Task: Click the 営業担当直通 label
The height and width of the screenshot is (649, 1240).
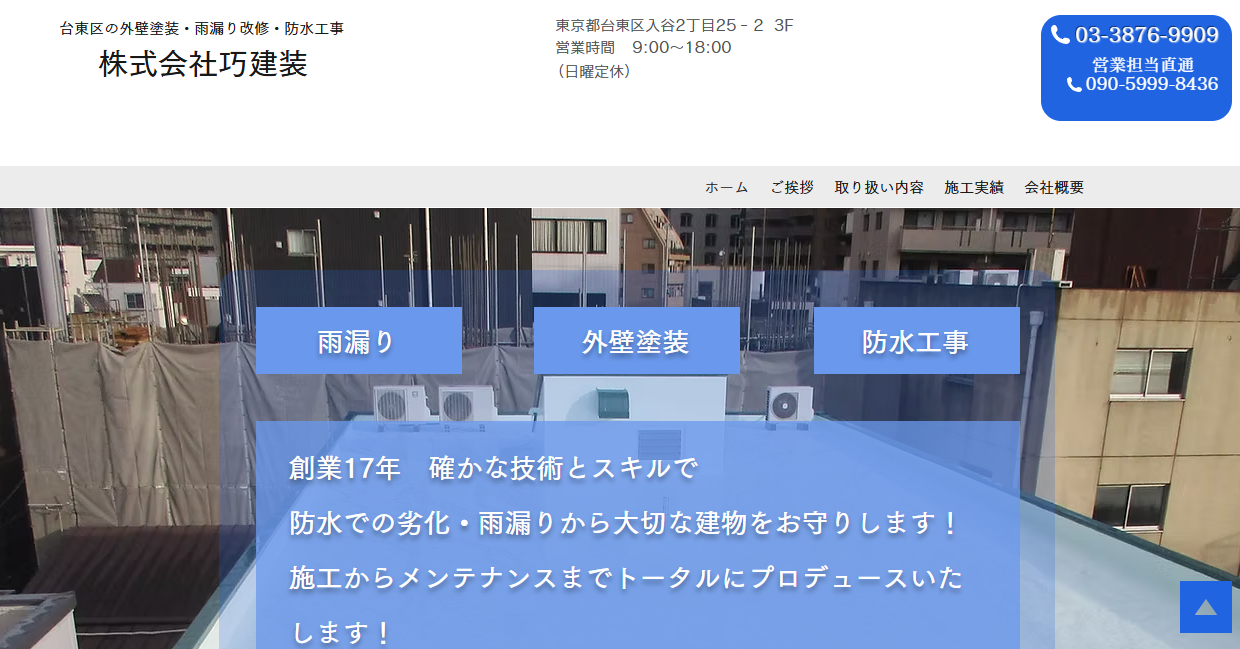Action: coord(1143,64)
